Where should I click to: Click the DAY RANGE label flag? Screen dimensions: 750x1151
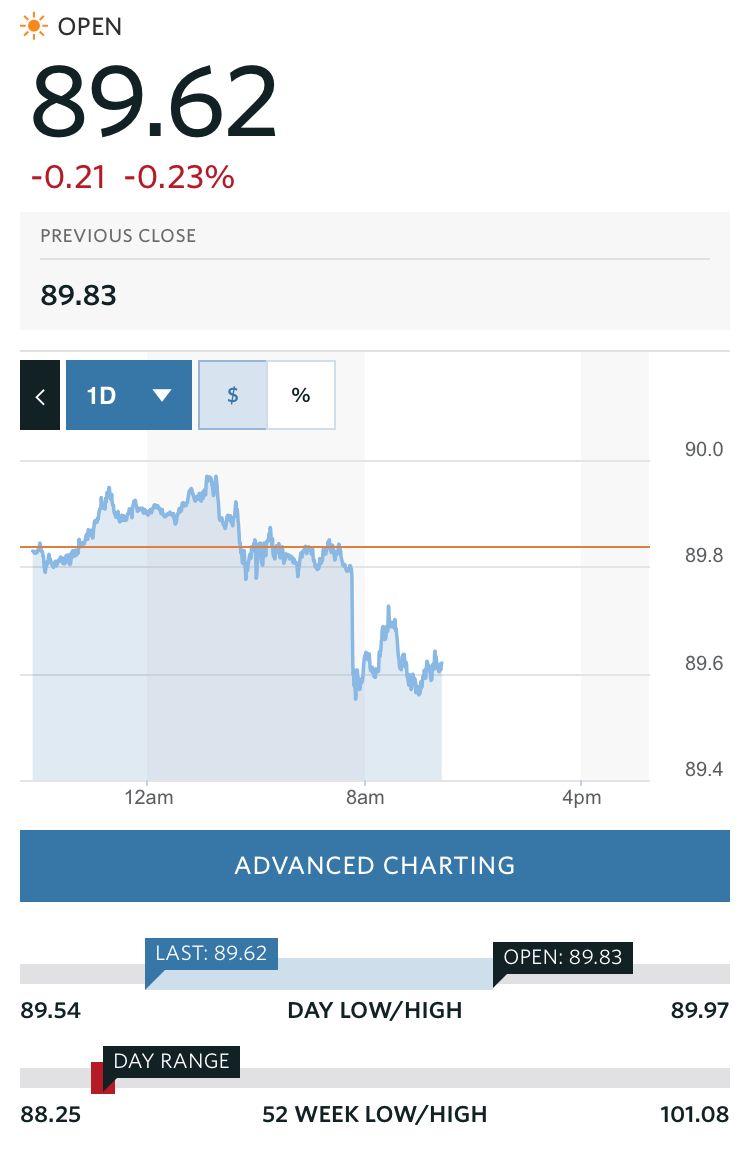[171, 1061]
